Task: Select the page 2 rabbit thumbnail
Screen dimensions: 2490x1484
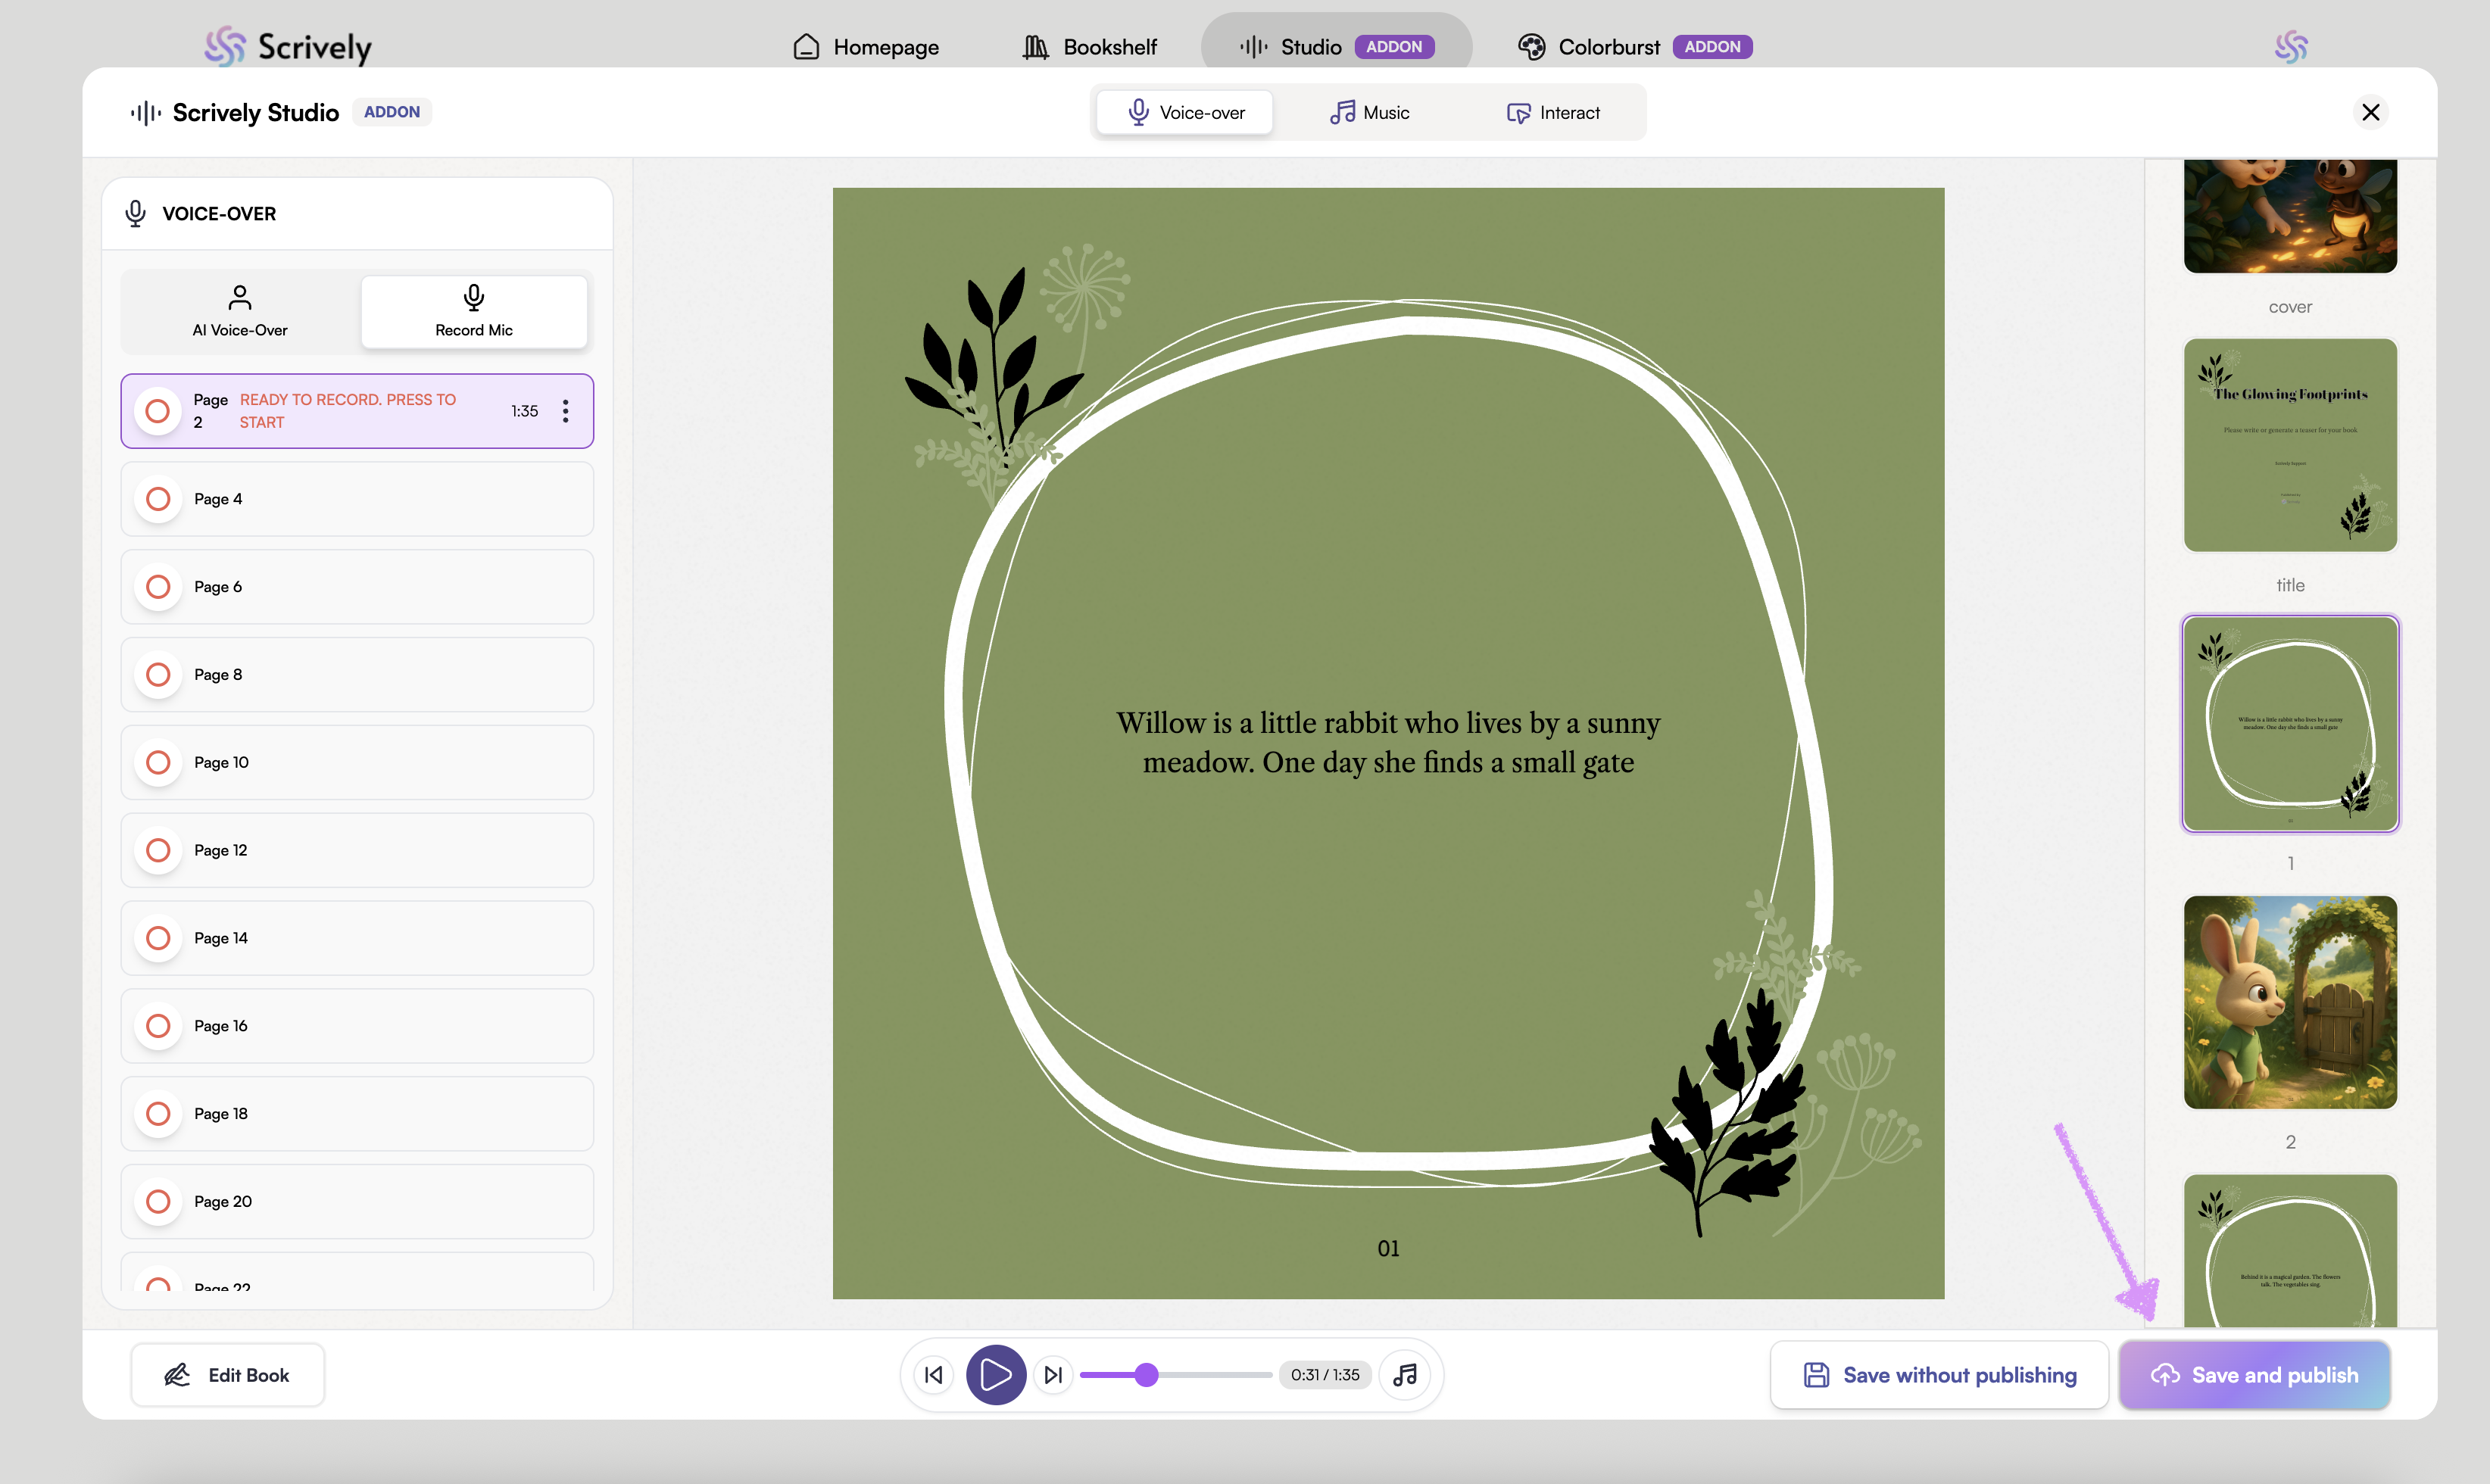Action: pyautogui.click(x=2290, y=1002)
